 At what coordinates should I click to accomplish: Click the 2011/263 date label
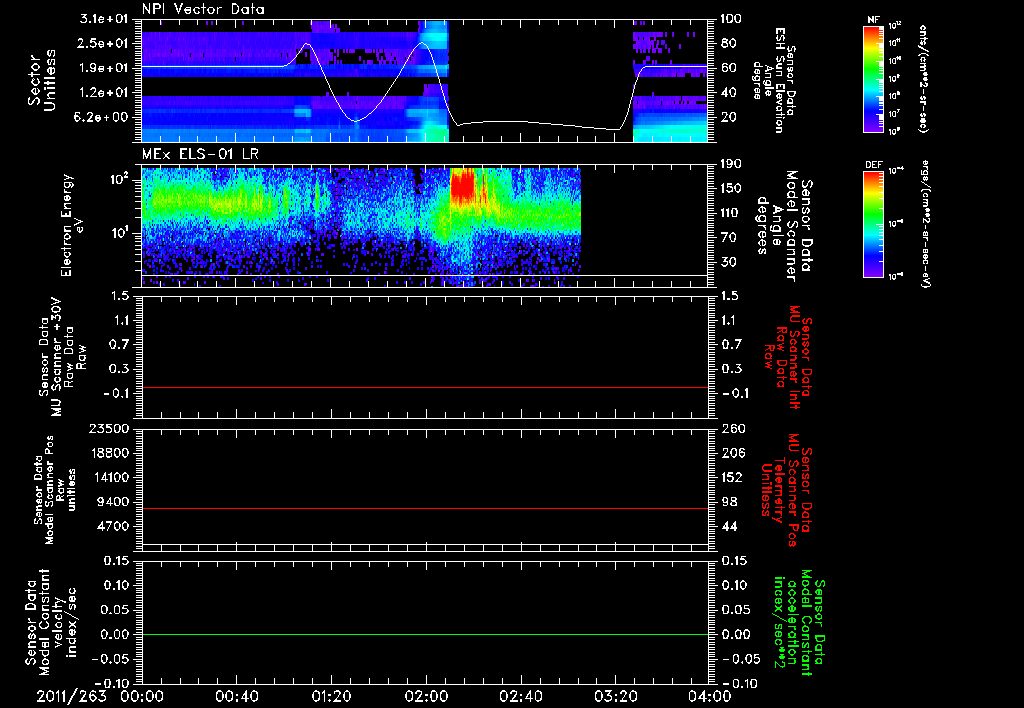[x=71, y=697]
